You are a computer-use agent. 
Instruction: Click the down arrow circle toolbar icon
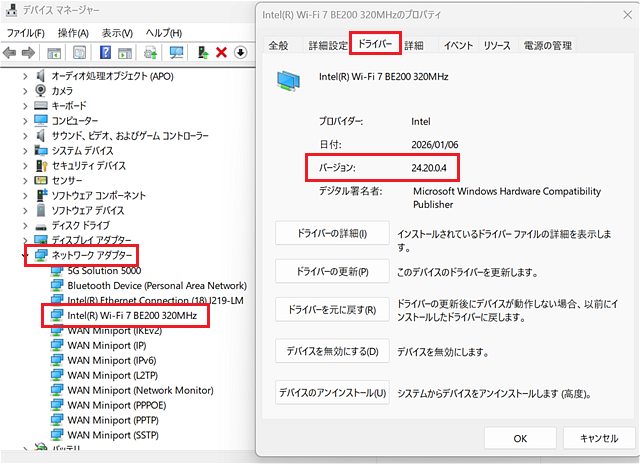240,53
